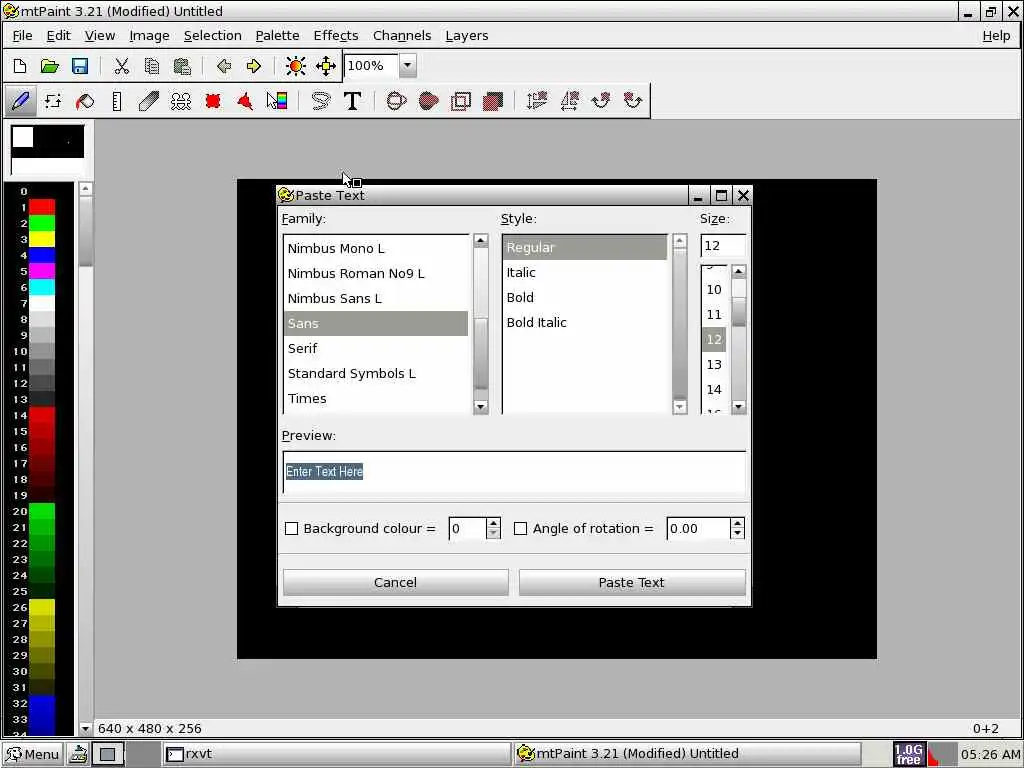Screen dimensions: 1024x768
Task: Choose font size 14 in list
Action: (714, 390)
